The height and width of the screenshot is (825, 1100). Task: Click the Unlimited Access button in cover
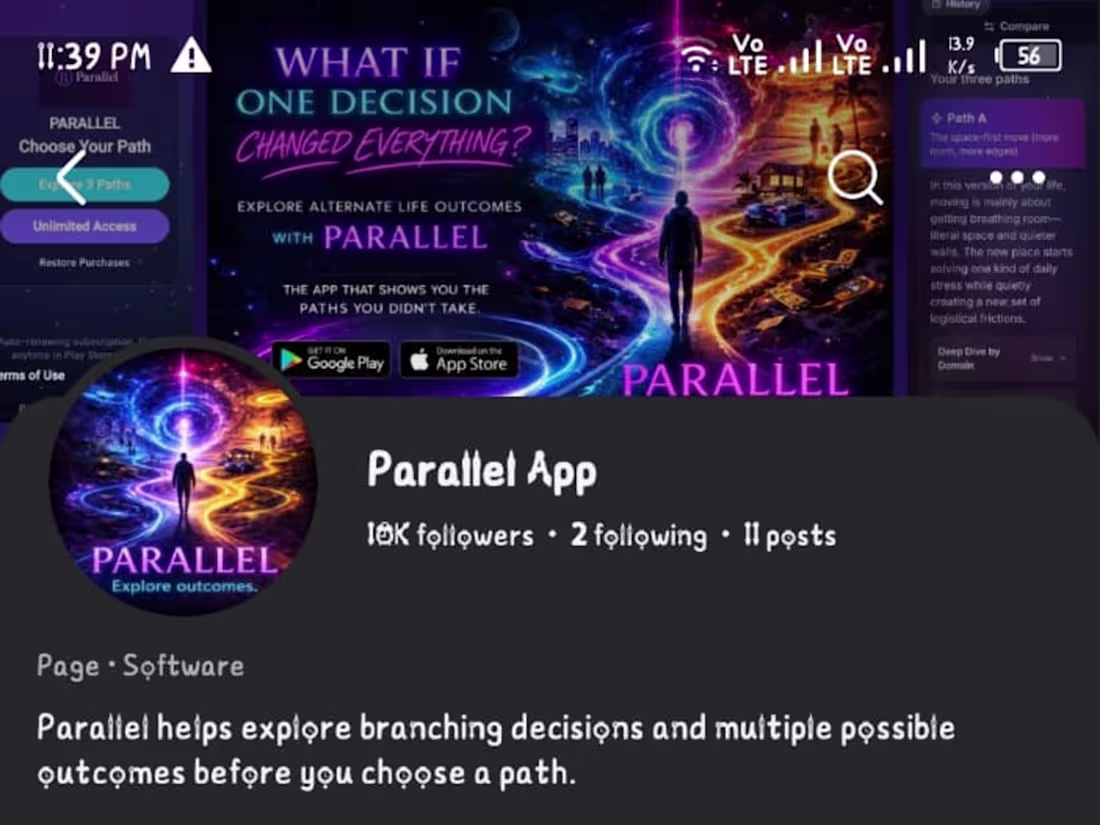pos(85,227)
